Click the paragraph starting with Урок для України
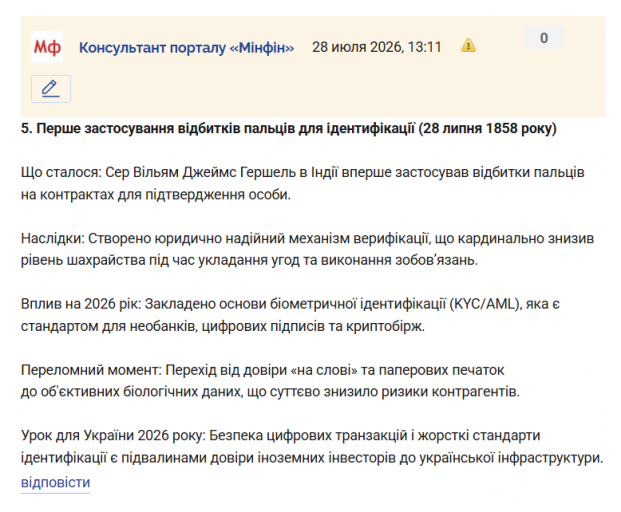This screenshot has width=621, height=512. point(312,447)
